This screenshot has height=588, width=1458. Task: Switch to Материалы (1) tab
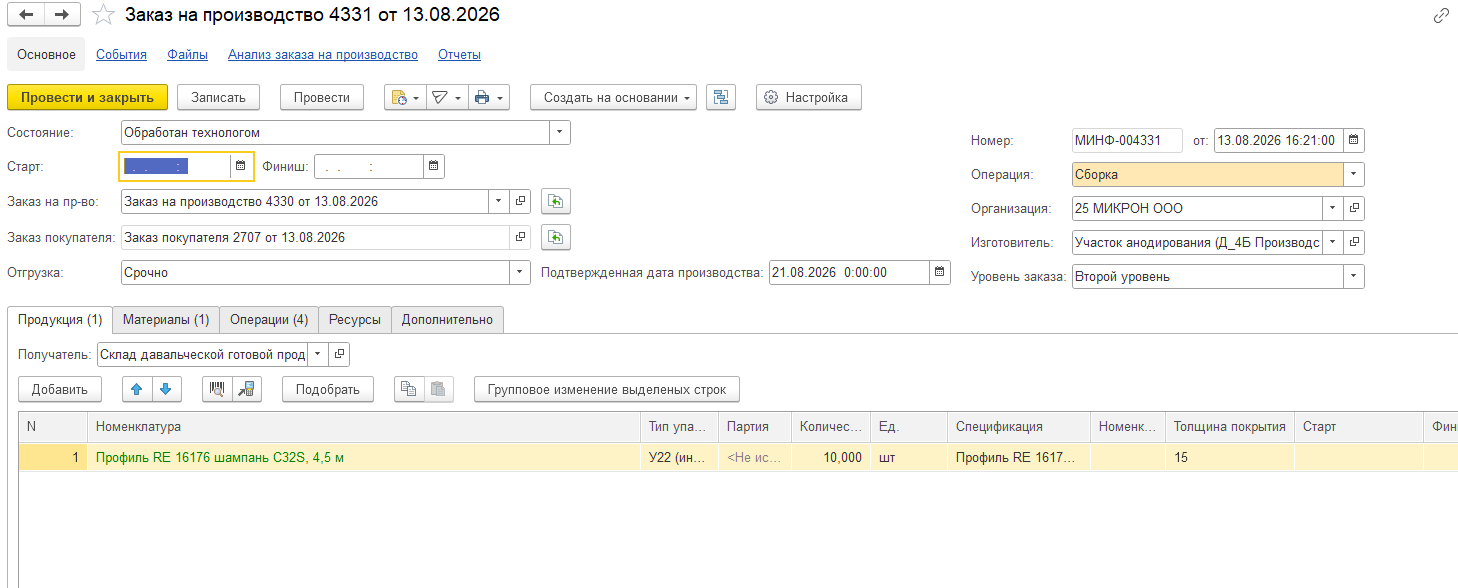[x=166, y=319]
